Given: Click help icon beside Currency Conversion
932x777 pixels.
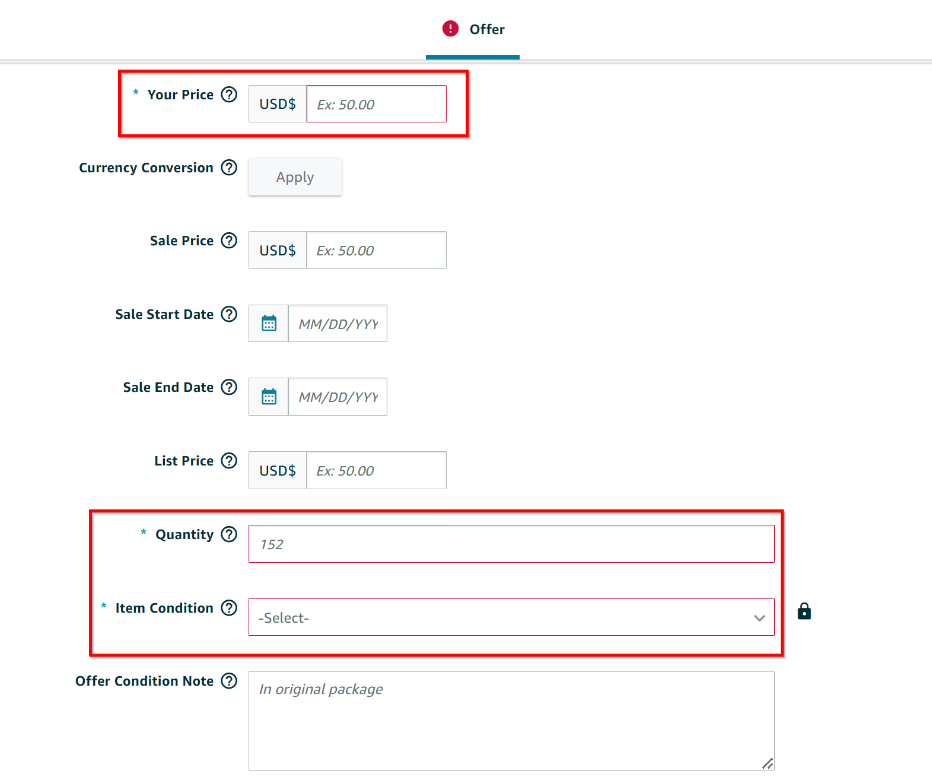Looking at the screenshot, I should [229, 168].
